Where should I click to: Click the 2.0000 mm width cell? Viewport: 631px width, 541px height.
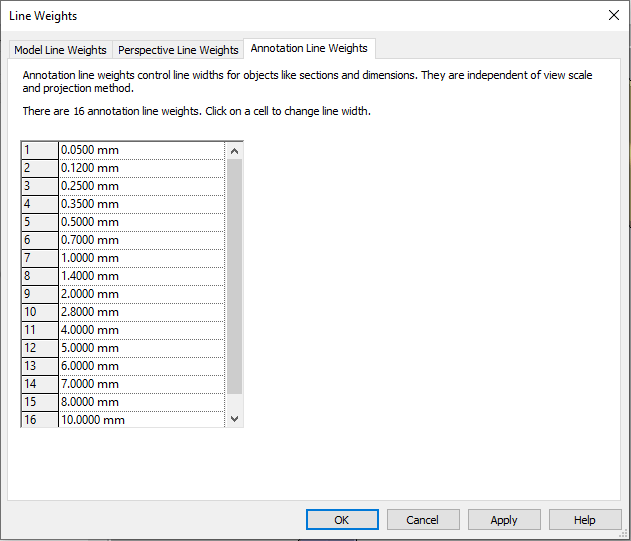[x=140, y=294]
